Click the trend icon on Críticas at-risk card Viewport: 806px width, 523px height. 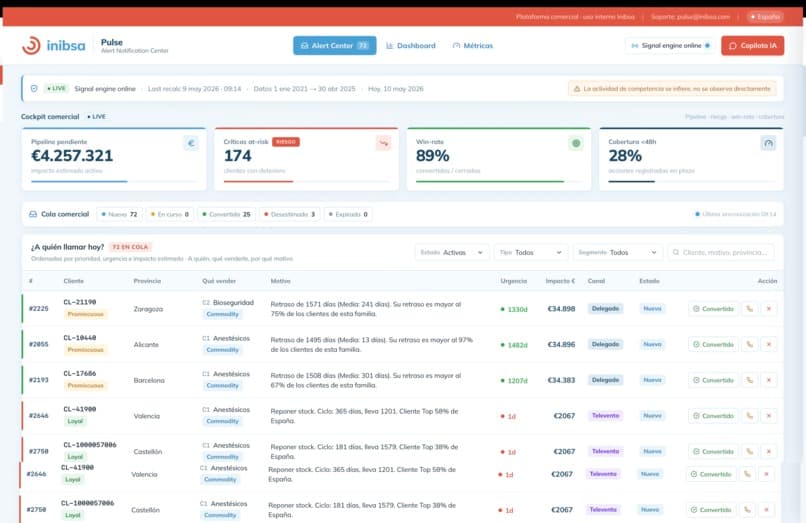383,143
